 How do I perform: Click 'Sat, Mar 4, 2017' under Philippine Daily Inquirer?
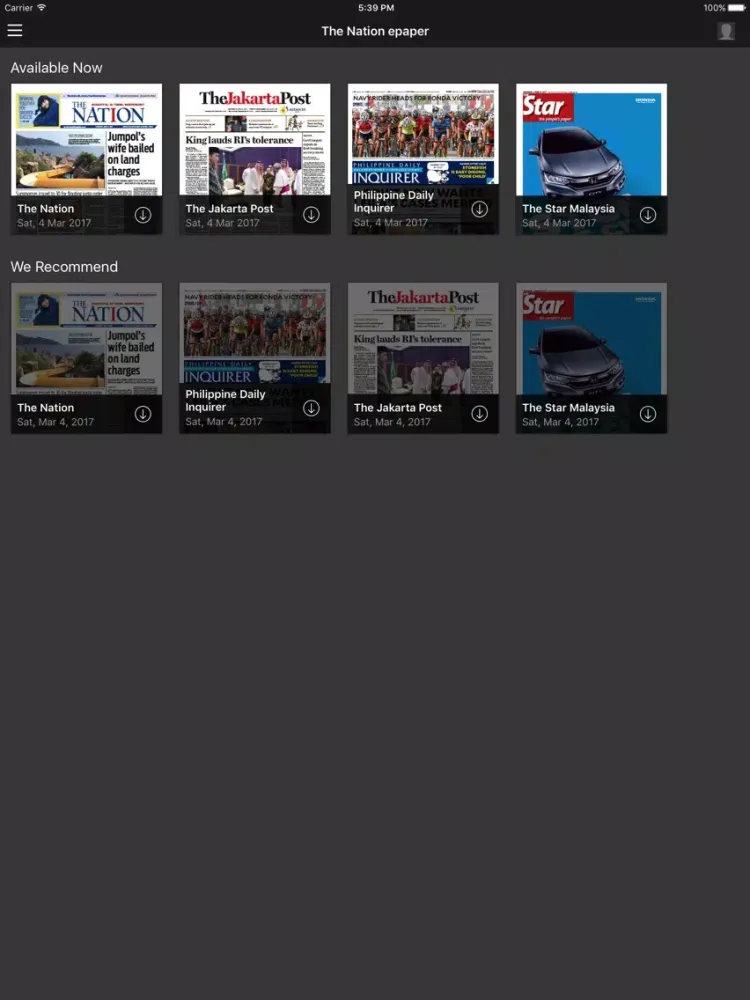(x=224, y=422)
